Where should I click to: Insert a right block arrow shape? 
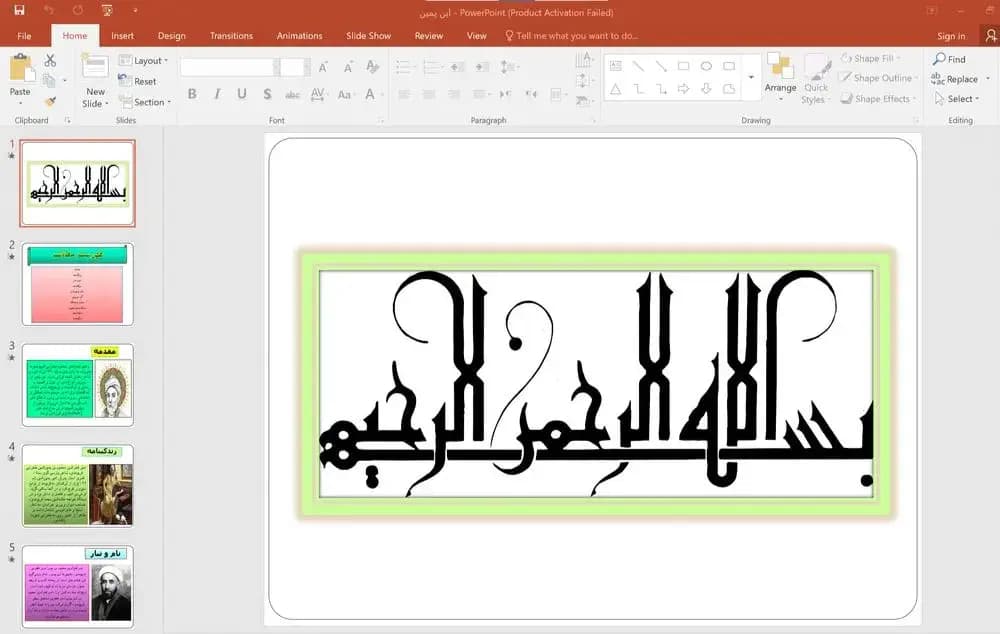click(683, 89)
